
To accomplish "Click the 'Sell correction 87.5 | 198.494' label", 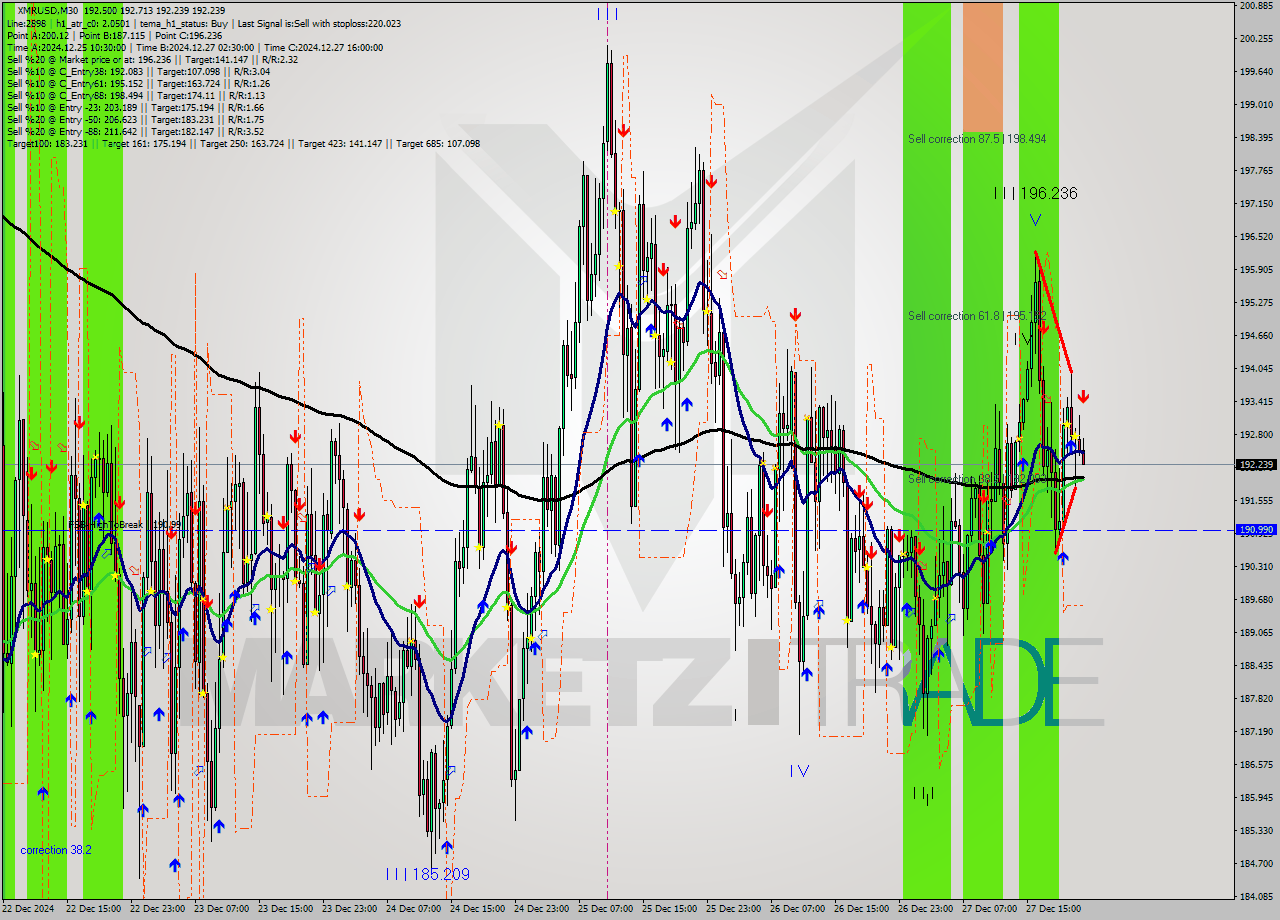I will 977,139.
